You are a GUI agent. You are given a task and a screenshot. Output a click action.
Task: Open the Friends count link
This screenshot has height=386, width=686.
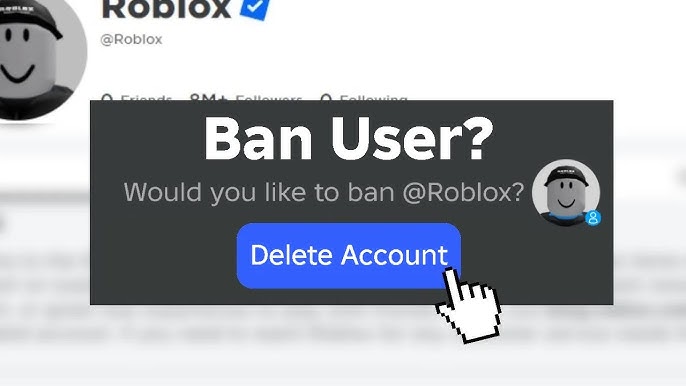click(136, 97)
